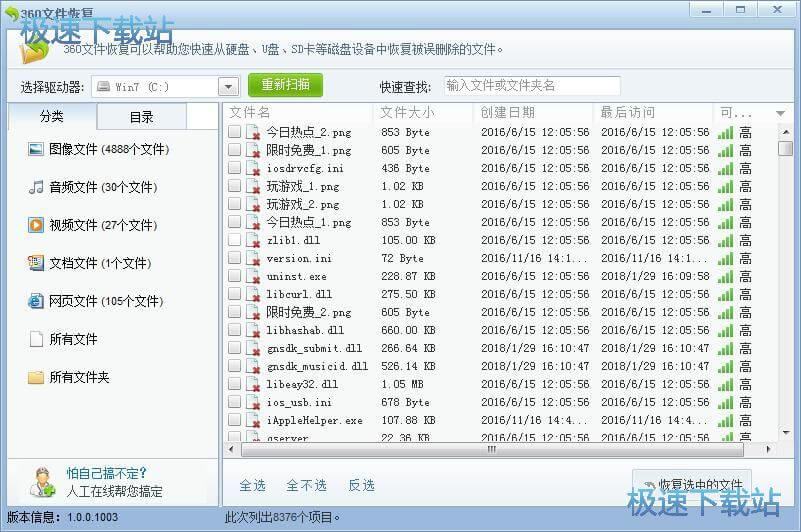This screenshot has height=532, width=801.
Task: Click recoverability signal bars for 今日热点_2.png
Action: click(725, 133)
